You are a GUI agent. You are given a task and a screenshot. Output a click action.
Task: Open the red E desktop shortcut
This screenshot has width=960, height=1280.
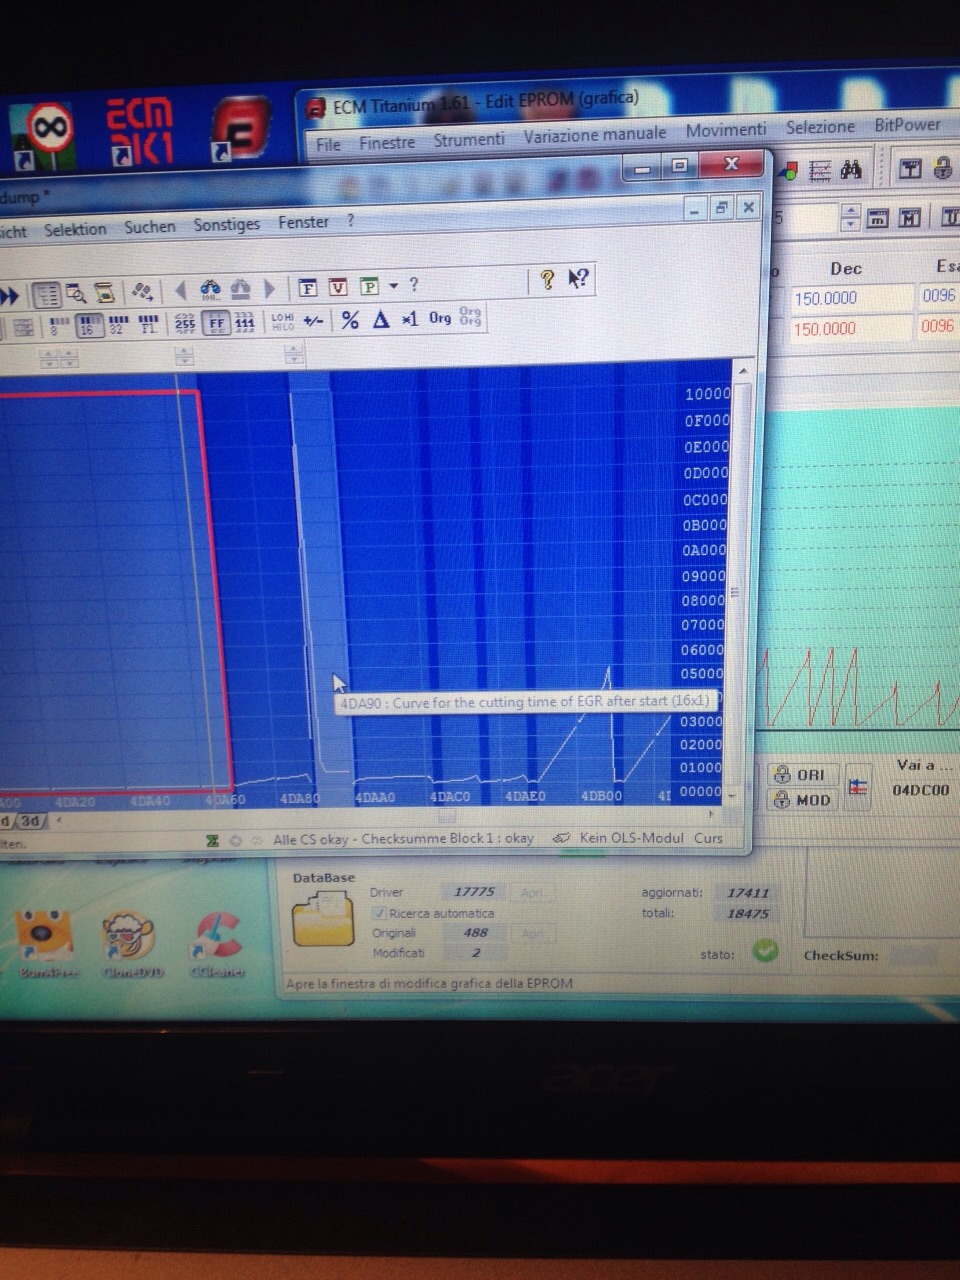coord(240,128)
